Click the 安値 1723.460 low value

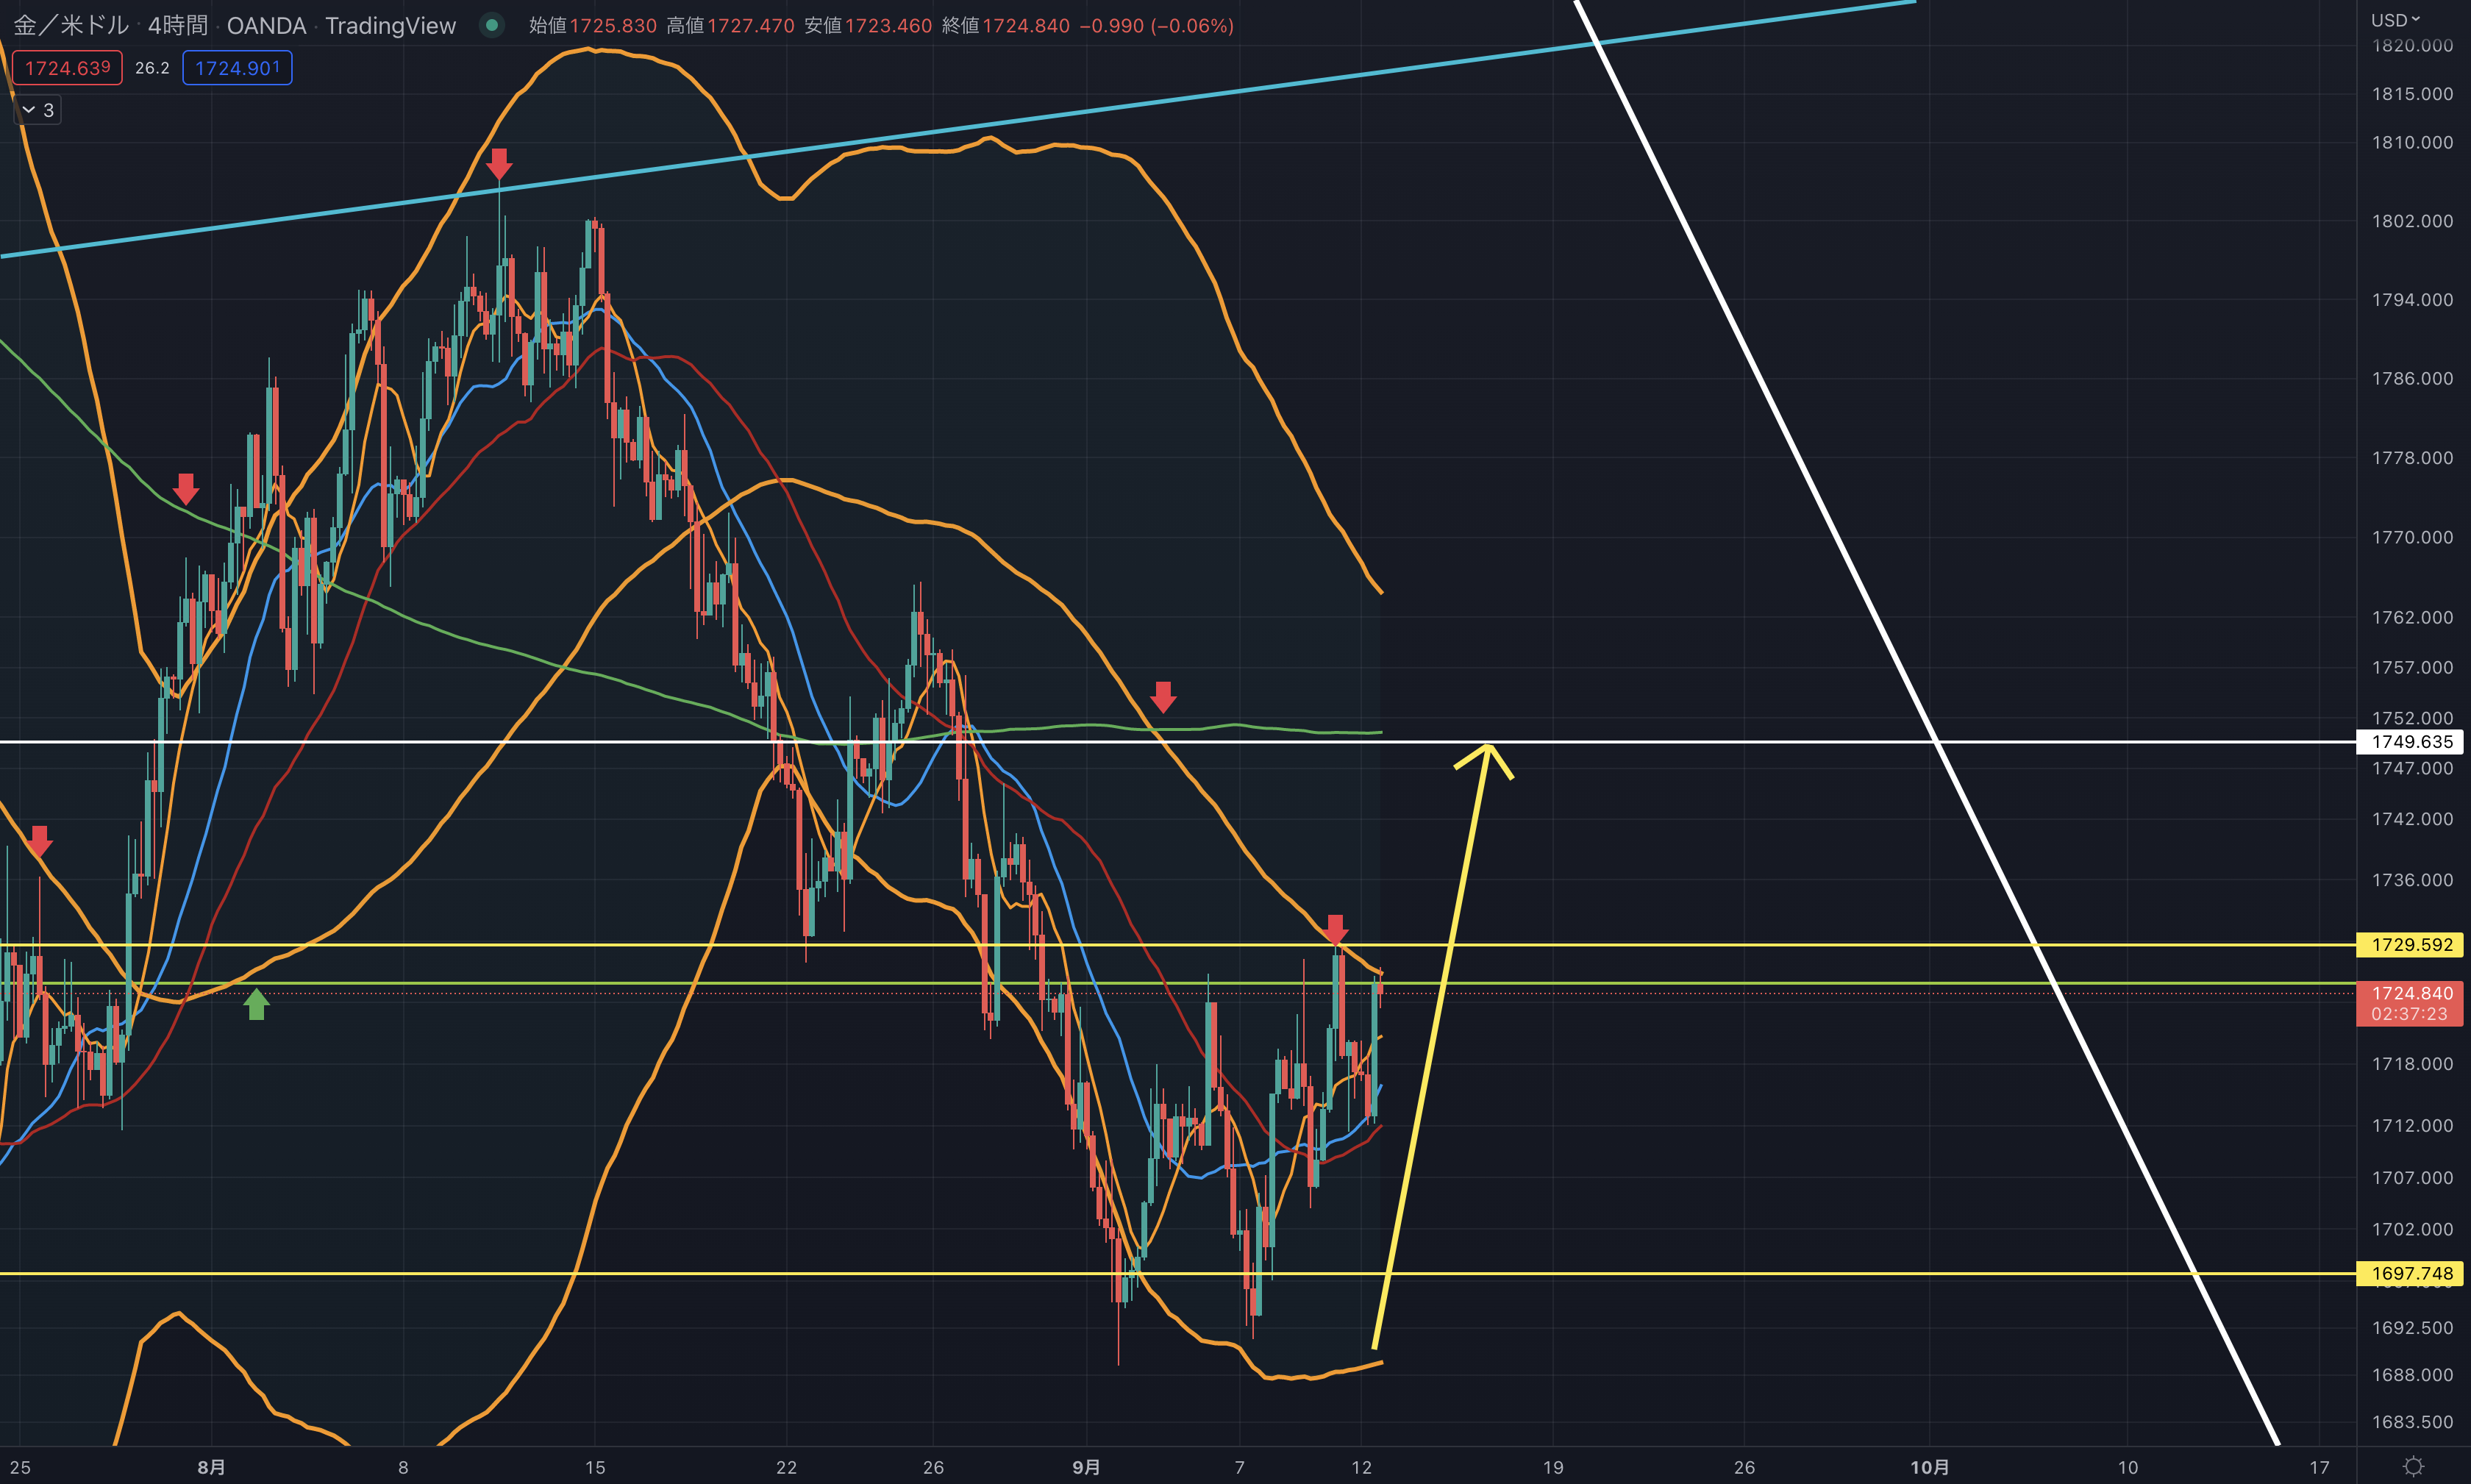[868, 25]
